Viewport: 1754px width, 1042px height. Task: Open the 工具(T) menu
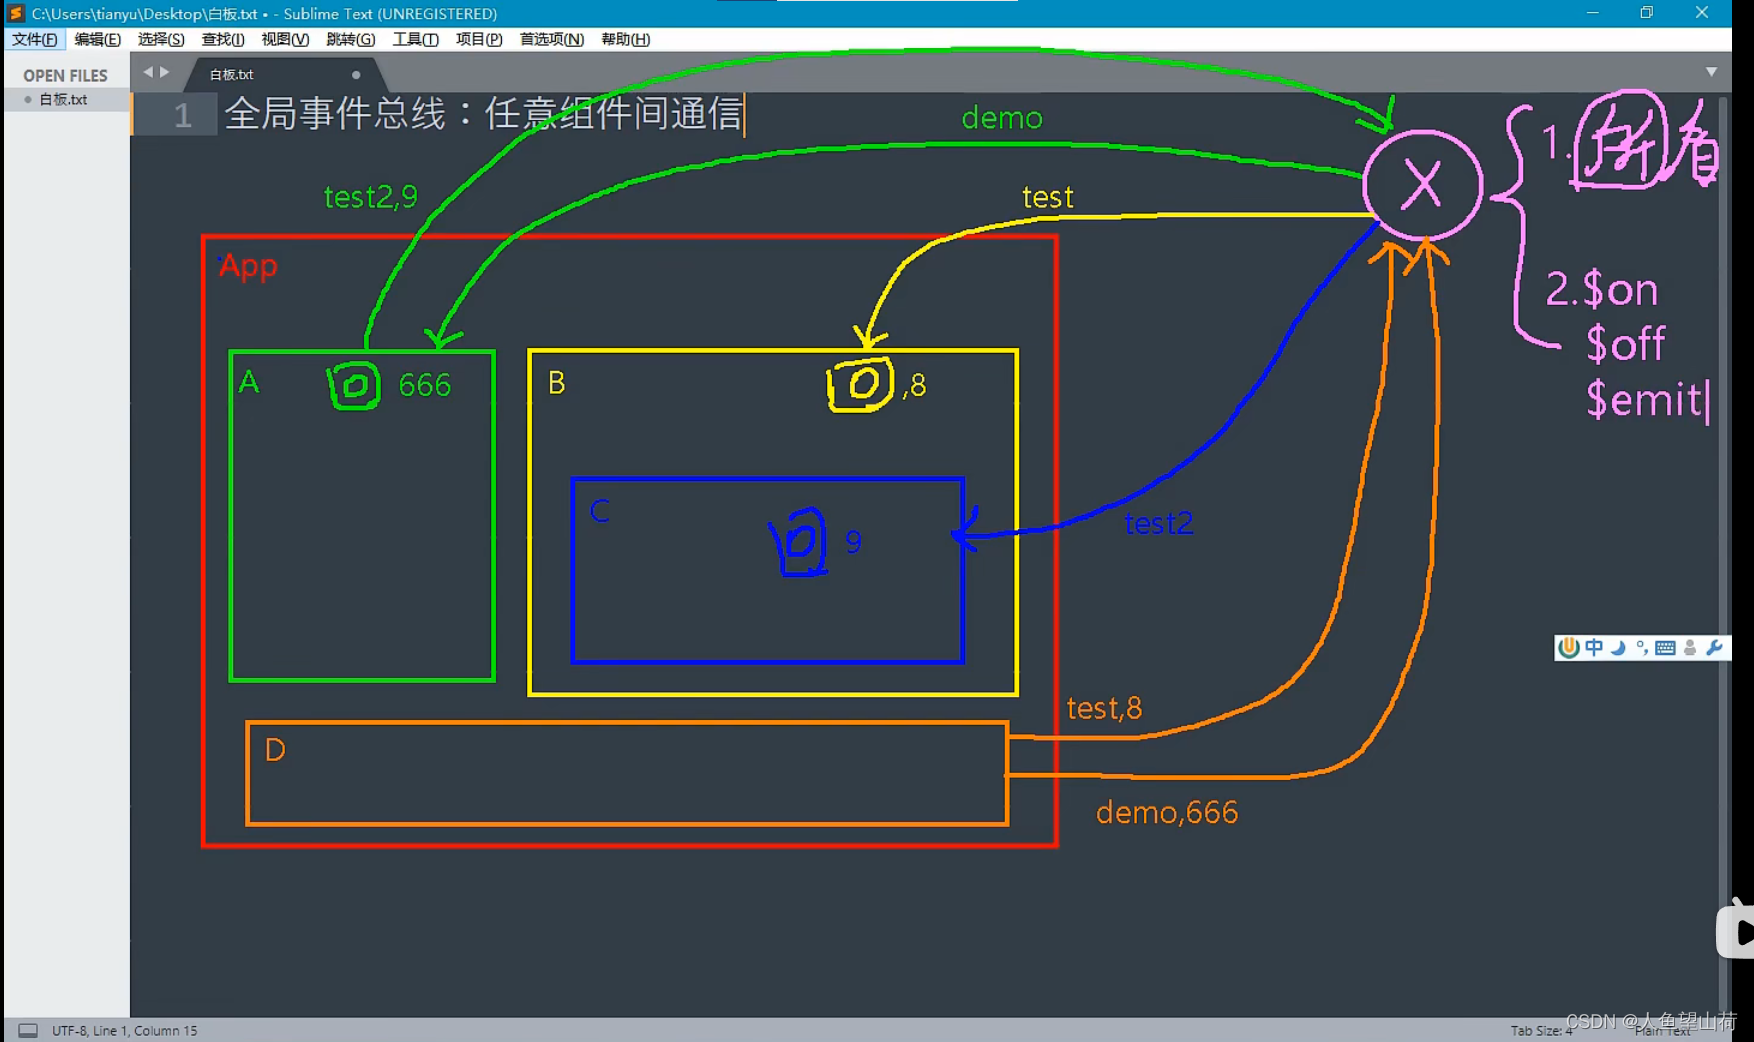[415, 39]
